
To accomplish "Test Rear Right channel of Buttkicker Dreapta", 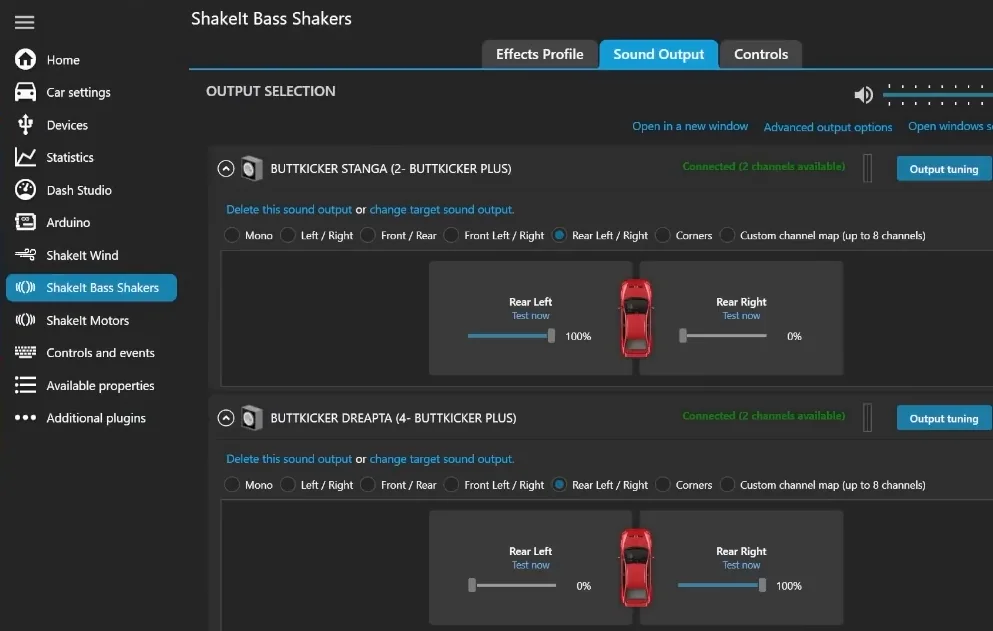I will (x=741, y=565).
